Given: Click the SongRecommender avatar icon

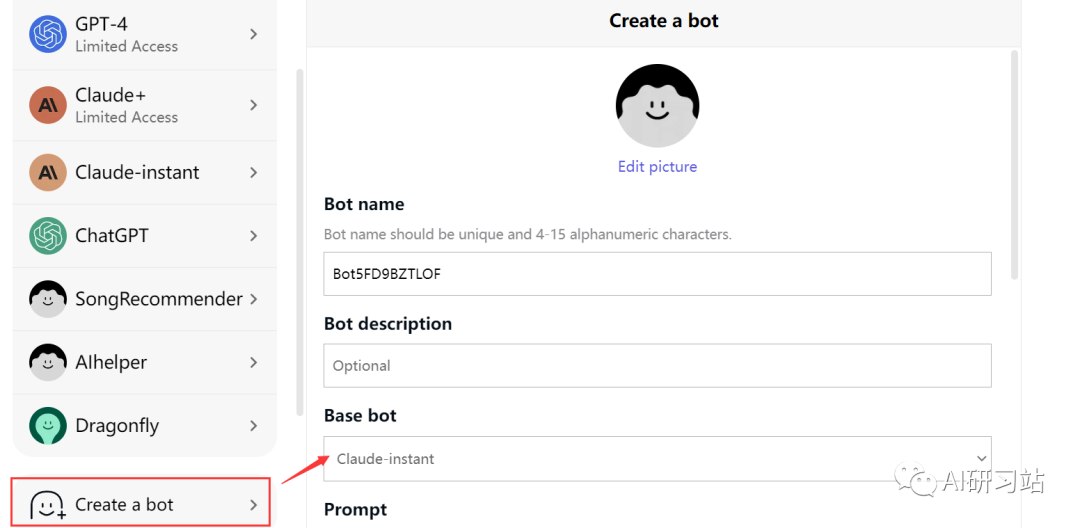Looking at the screenshot, I should click(48, 299).
